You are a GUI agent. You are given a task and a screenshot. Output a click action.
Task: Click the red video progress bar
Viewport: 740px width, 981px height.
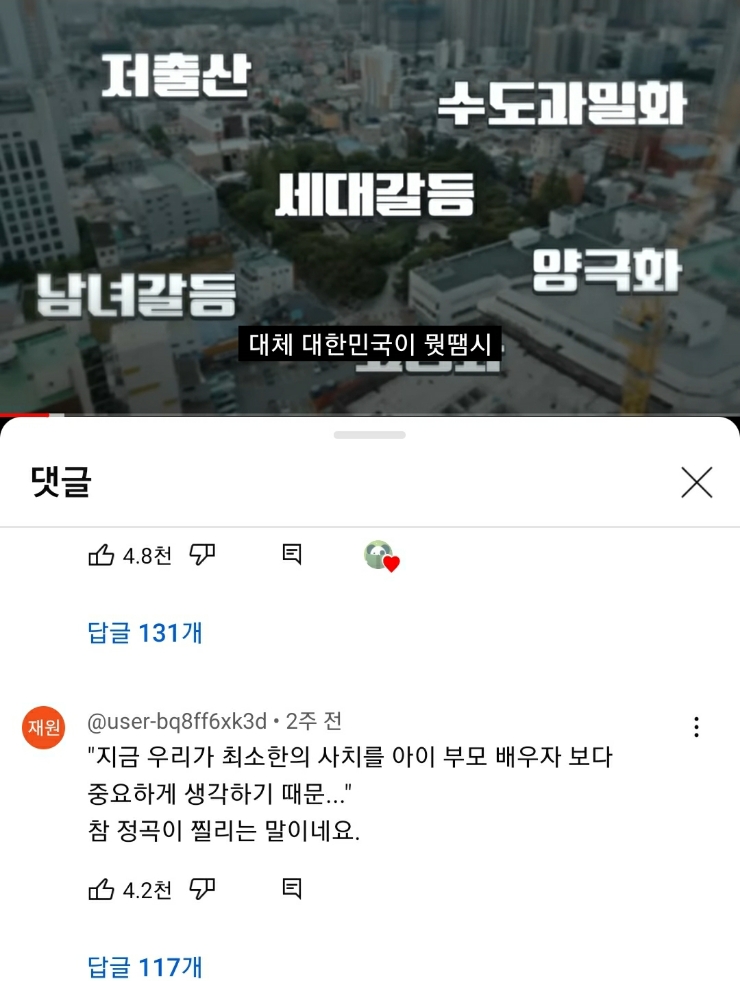pos(25,414)
